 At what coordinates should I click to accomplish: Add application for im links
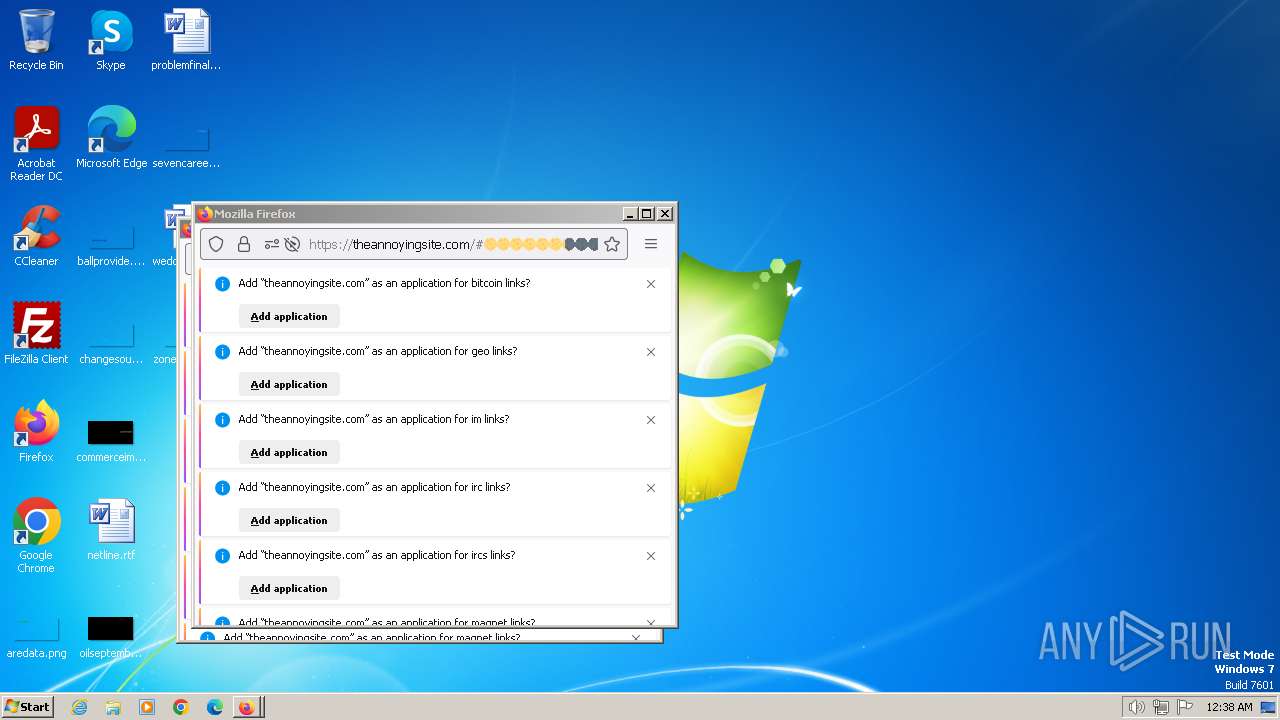pos(289,452)
